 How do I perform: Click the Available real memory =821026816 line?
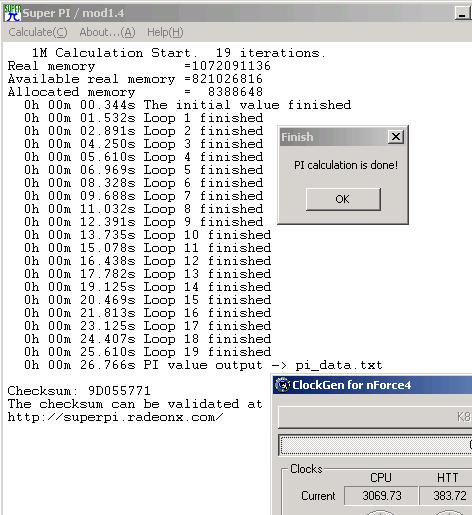(x=135, y=79)
